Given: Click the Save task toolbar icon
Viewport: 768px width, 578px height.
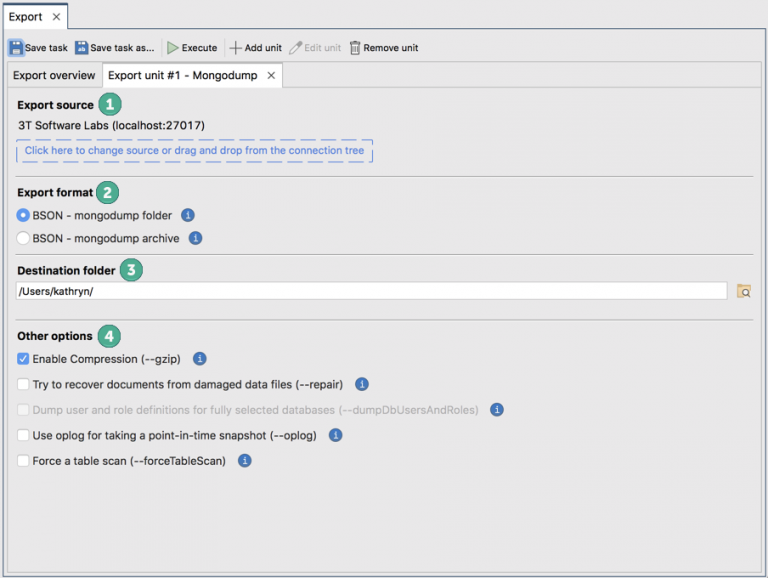Looking at the screenshot, I should point(17,48).
